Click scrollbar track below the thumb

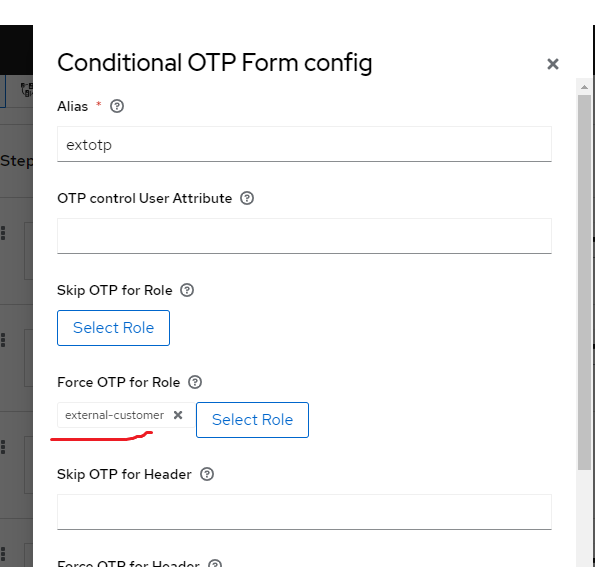(x=584, y=518)
